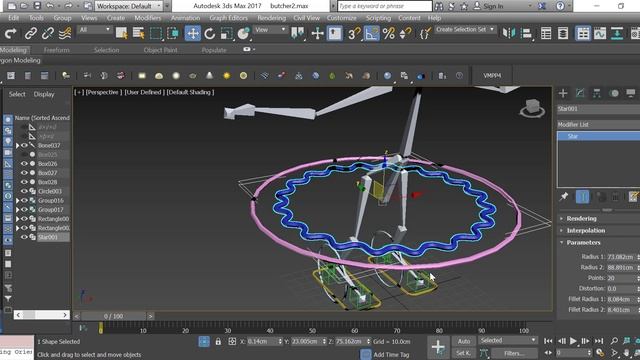The image size is (640, 360).
Task: Click the Align tool icon
Action: pos(526,33)
